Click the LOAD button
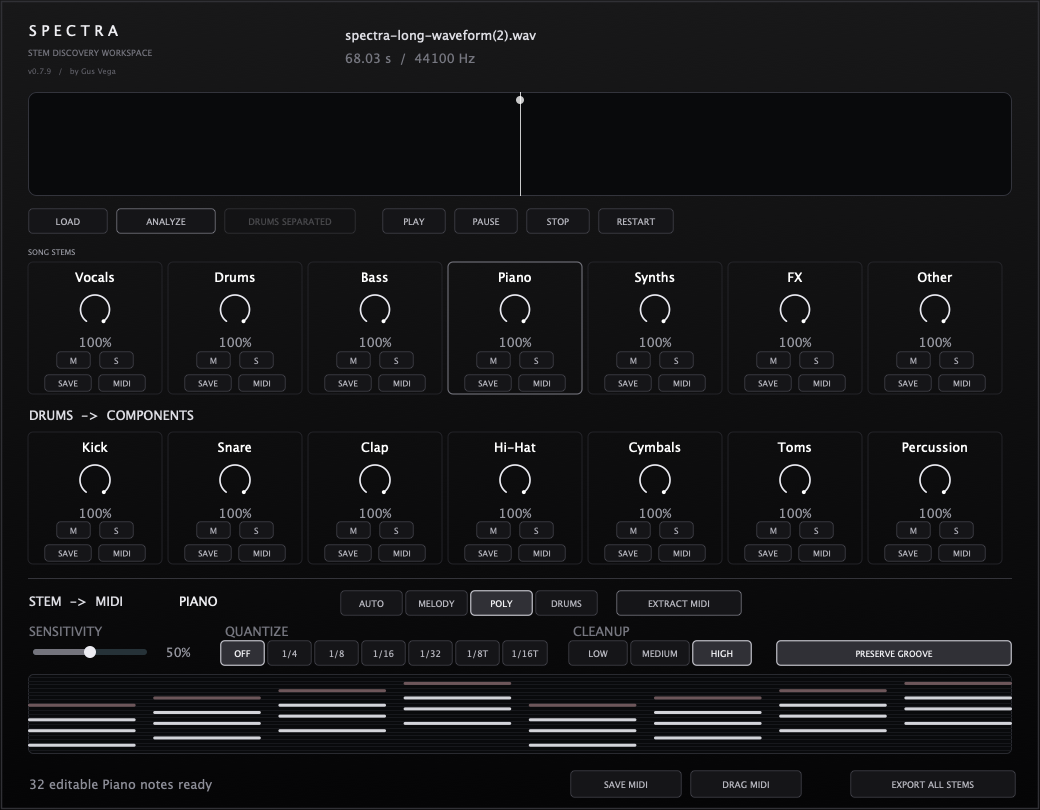This screenshot has height=810, width=1040. (68, 221)
